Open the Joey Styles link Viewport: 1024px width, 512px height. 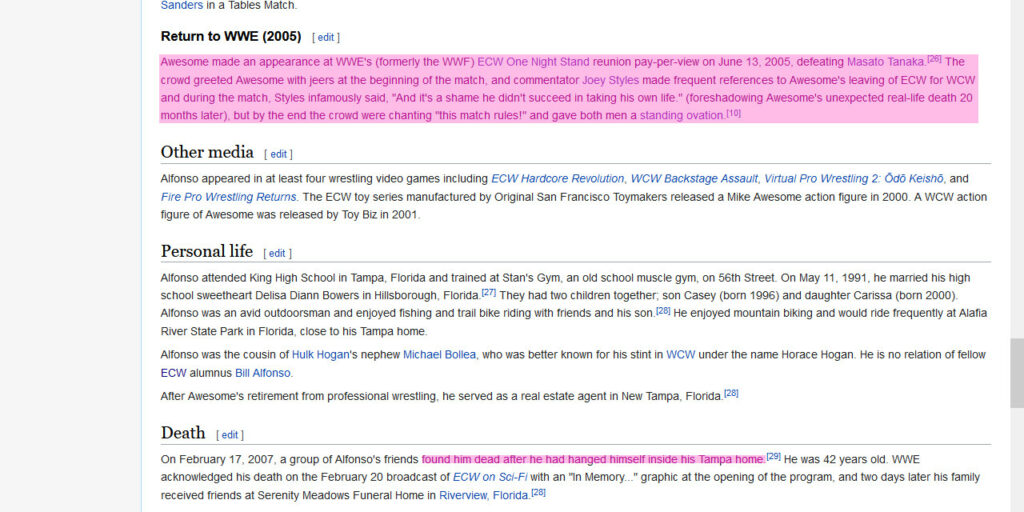(x=610, y=80)
